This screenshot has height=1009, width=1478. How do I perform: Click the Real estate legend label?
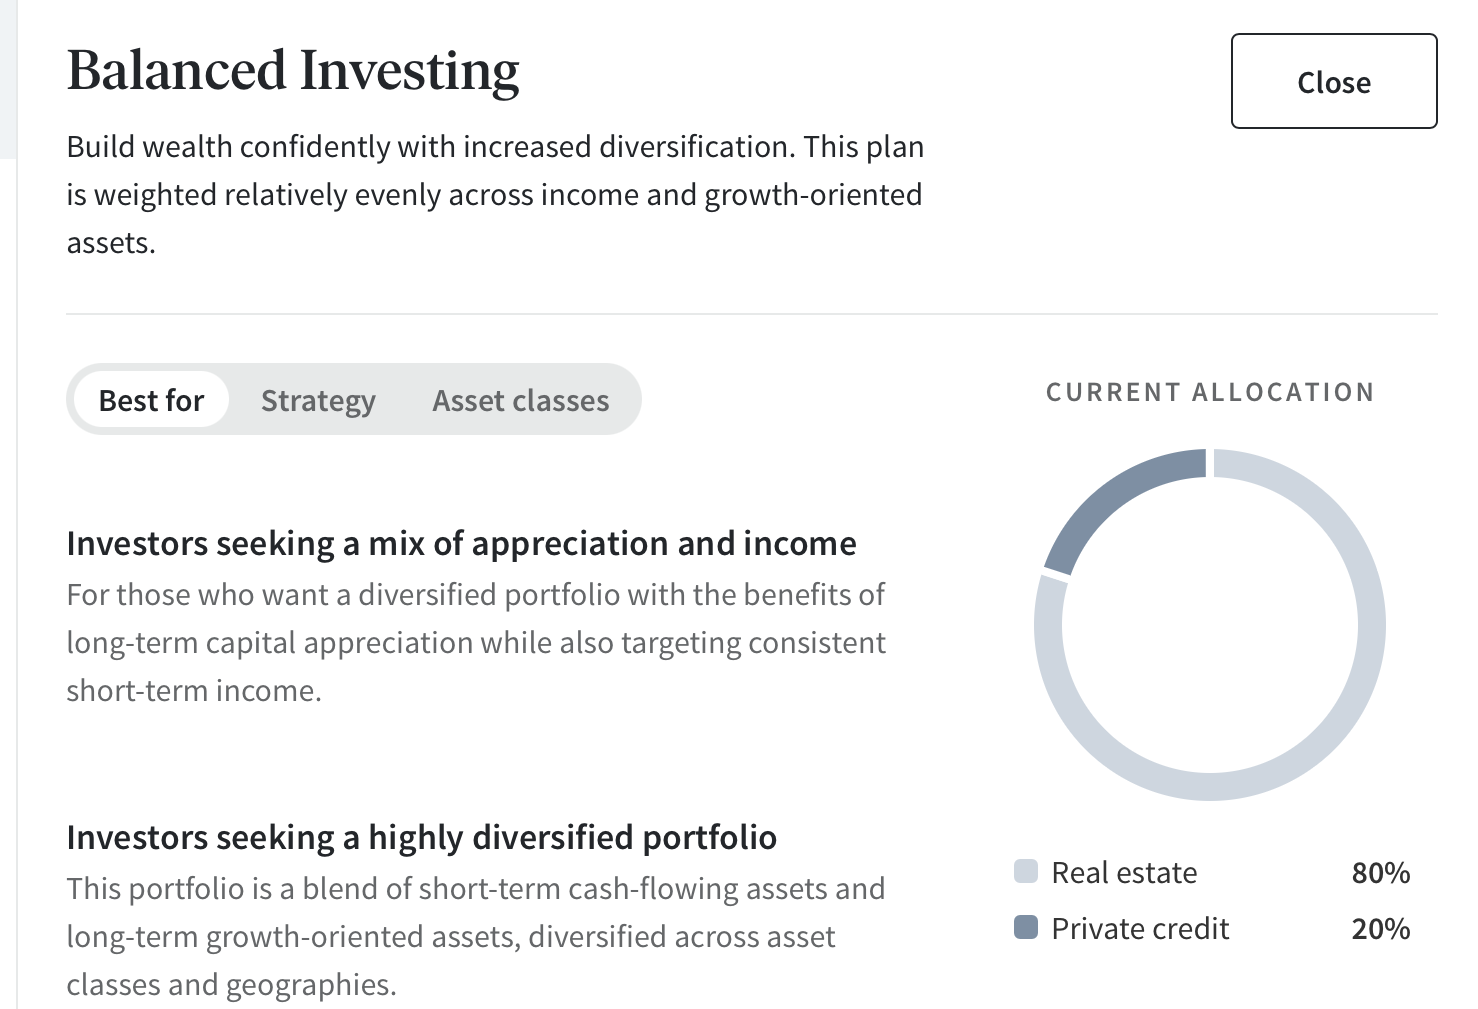1124,873
